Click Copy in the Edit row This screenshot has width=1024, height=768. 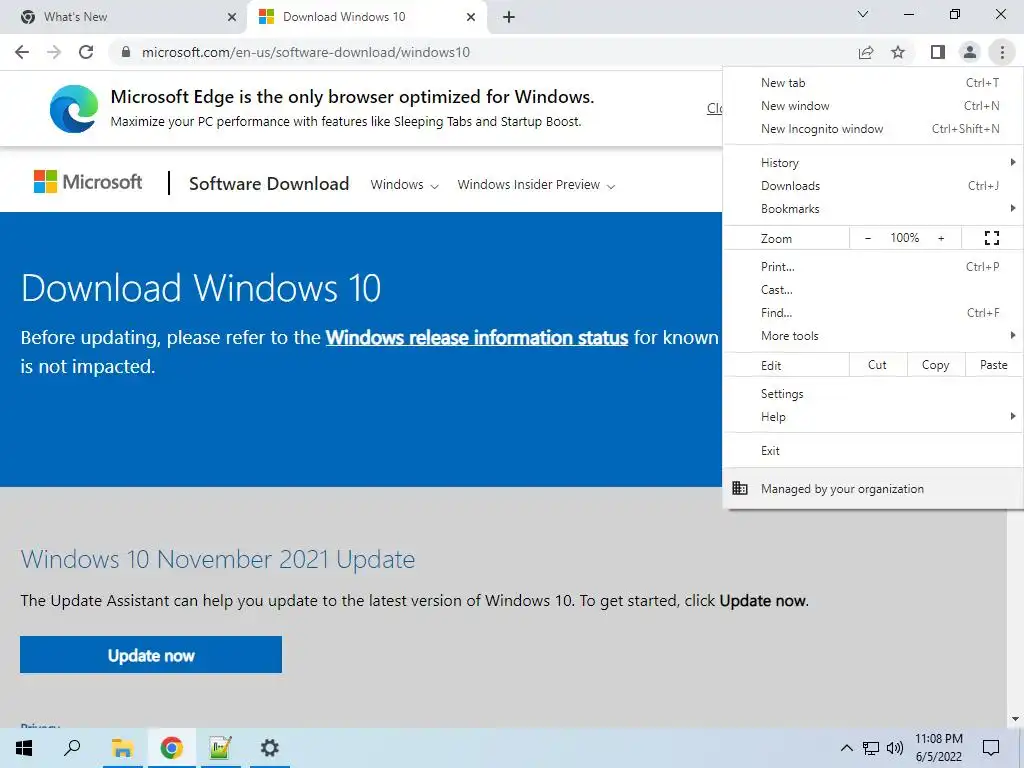[936, 365]
